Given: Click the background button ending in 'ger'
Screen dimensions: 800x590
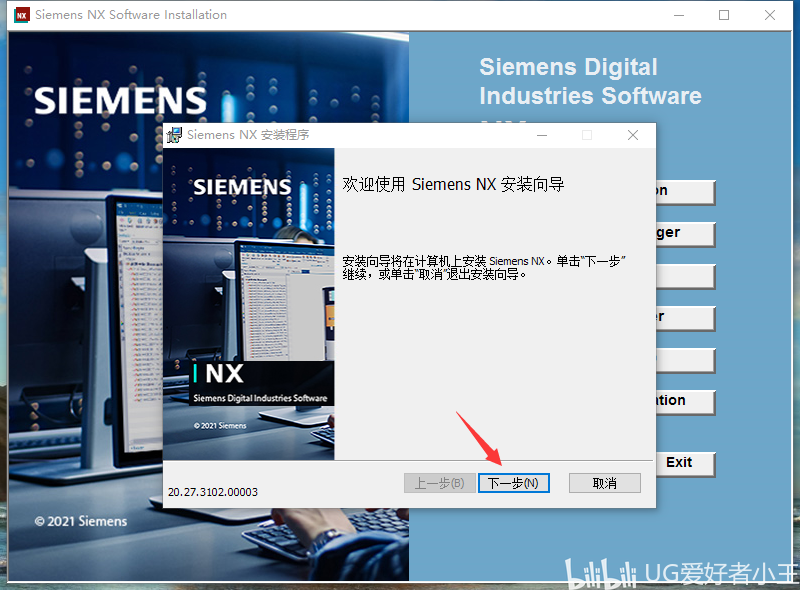Looking at the screenshot, I should 685,234.
